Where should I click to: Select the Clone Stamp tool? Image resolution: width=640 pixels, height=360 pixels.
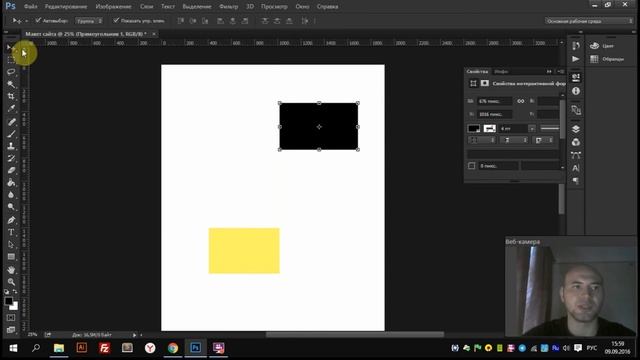11,146
